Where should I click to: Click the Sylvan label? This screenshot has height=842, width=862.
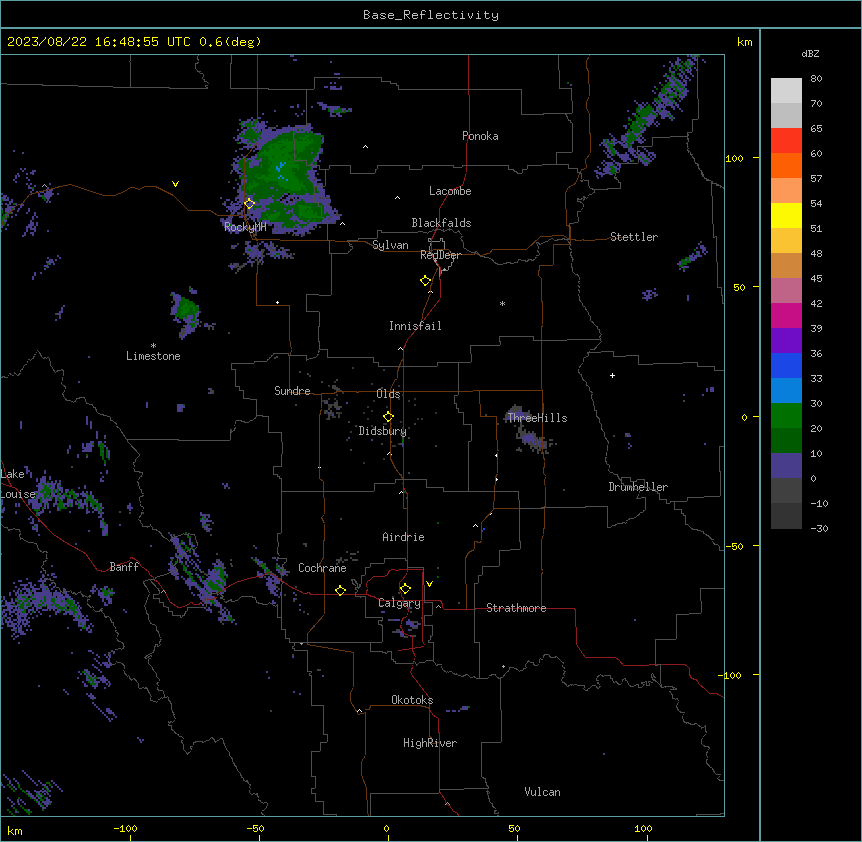pyautogui.click(x=390, y=245)
